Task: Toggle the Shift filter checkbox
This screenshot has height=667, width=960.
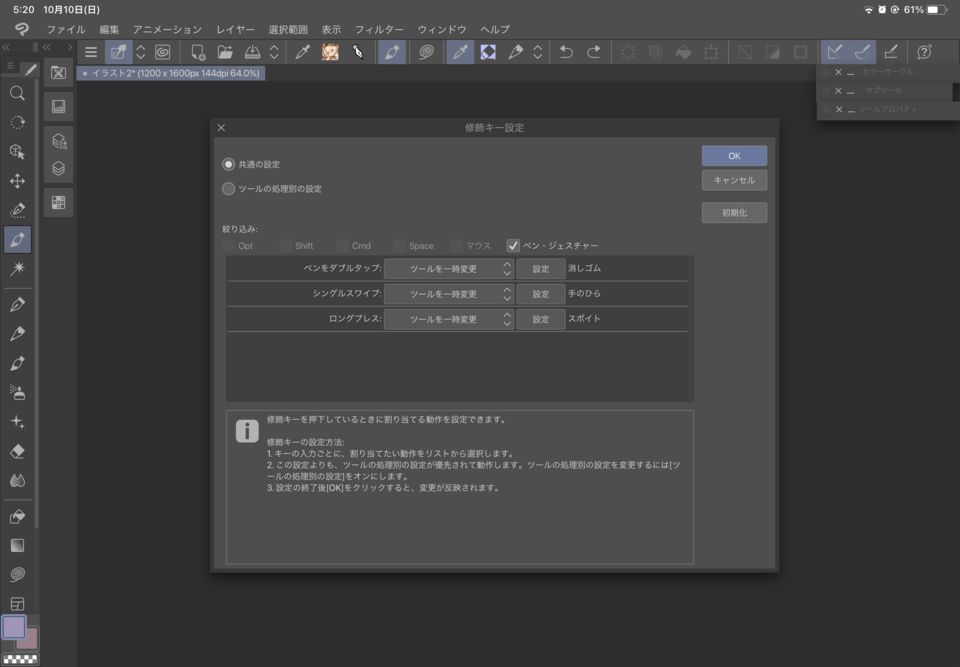Action: [285, 246]
